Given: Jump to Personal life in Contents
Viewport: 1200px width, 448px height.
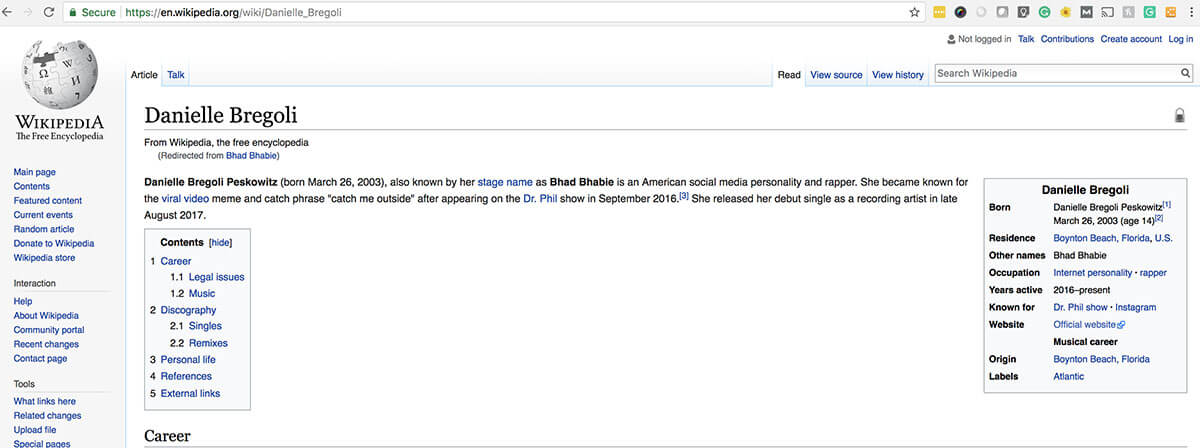Looking at the screenshot, I should click(188, 359).
